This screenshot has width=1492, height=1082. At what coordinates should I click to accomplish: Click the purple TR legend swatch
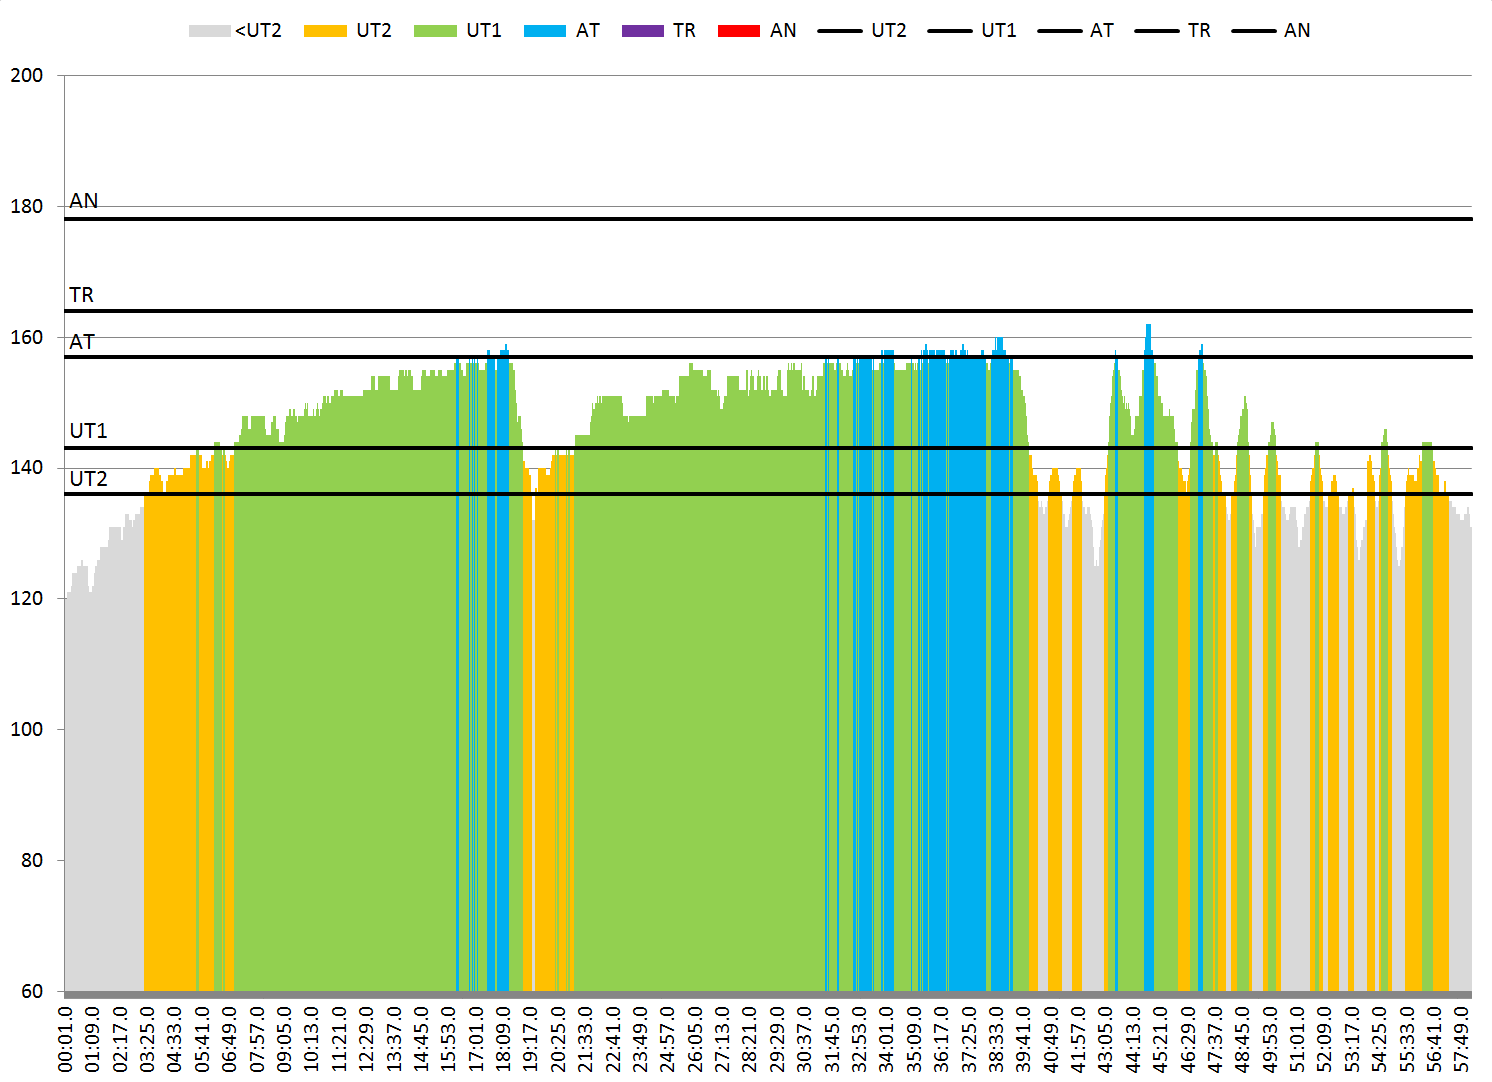tap(642, 31)
